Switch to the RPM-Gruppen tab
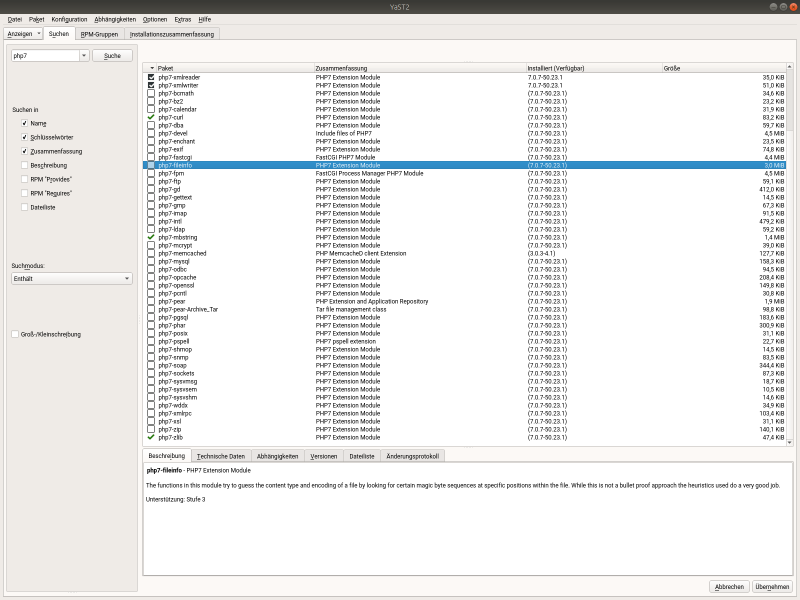800x600 pixels. (99, 34)
